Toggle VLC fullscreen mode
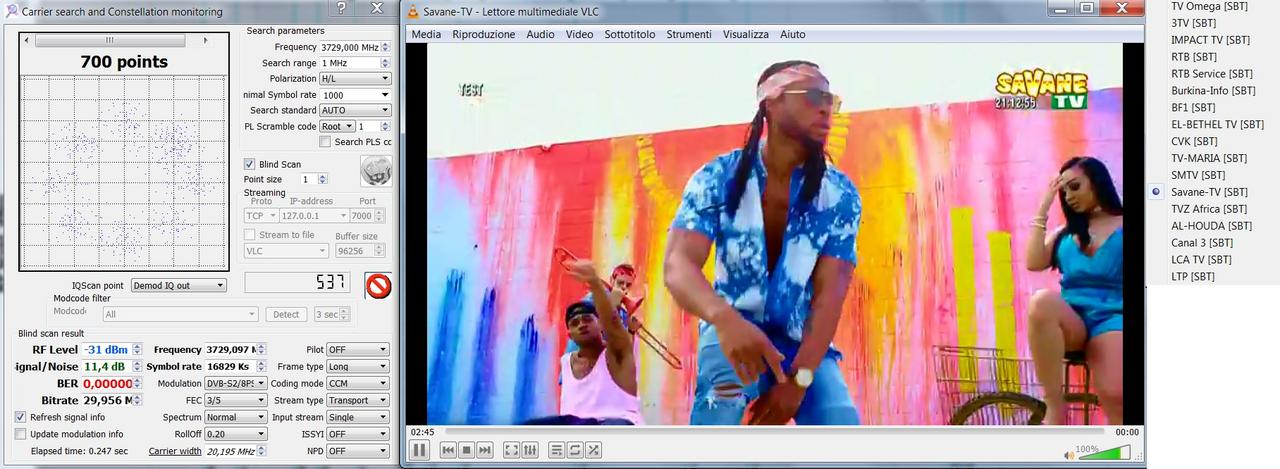Screen dimensions: 1280x469 [x=511, y=450]
